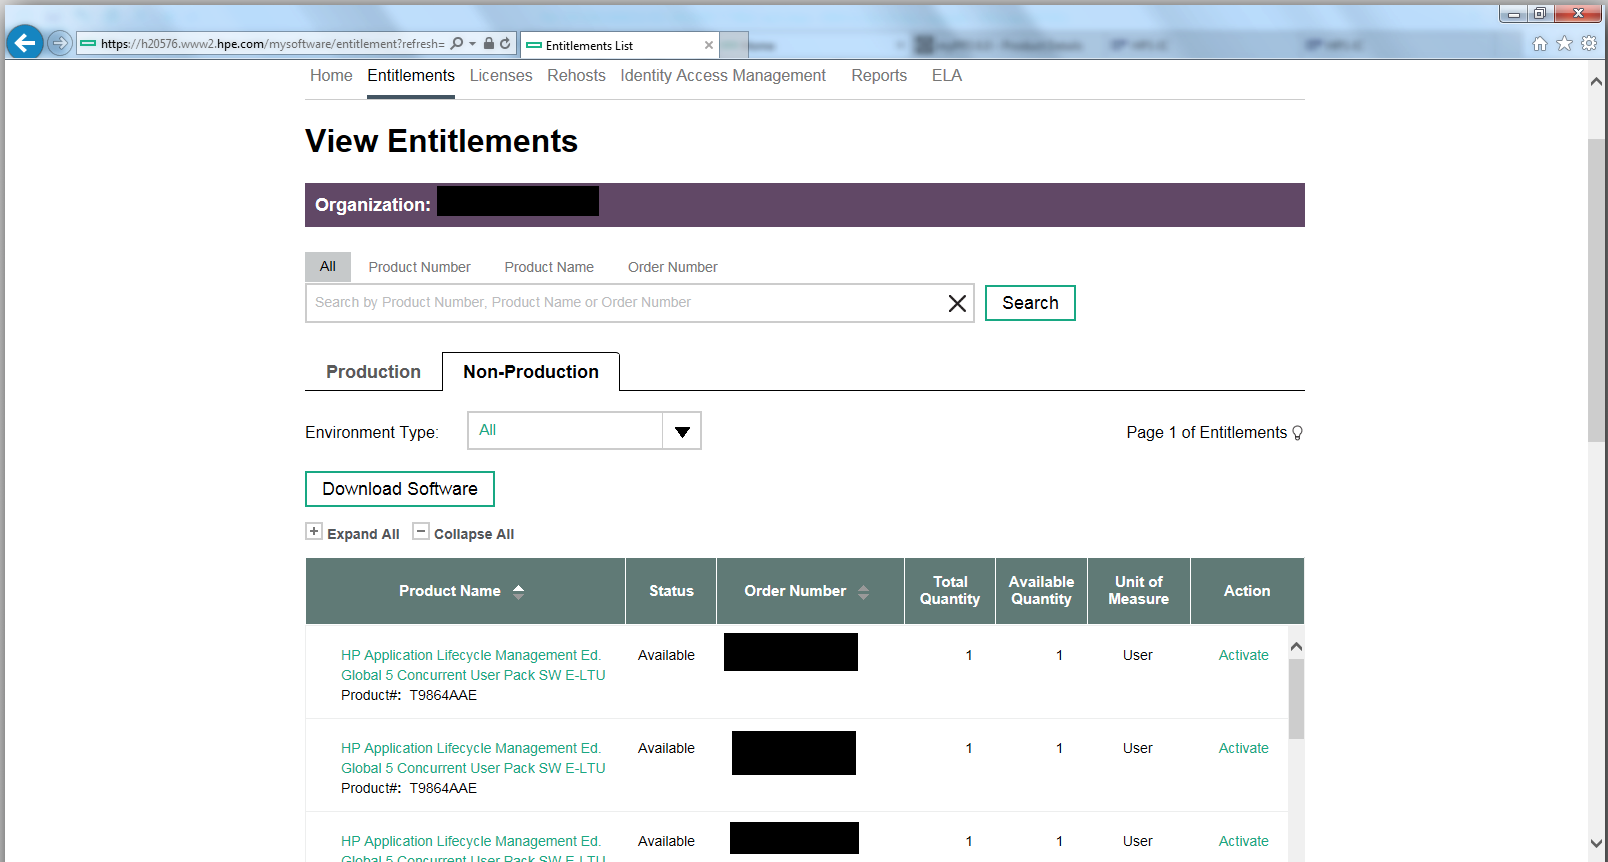Close the Entitlements List browser tab
Image resolution: width=1608 pixels, height=862 pixels.
coord(709,45)
